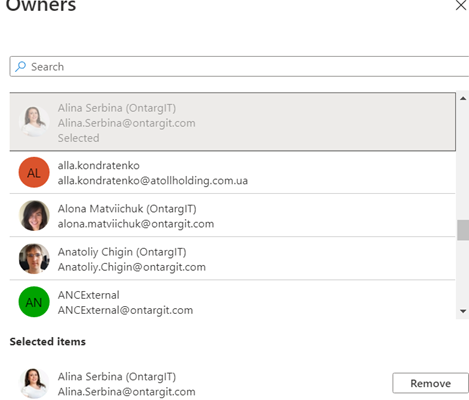Click the Search owners input field
Image resolution: width=469 pixels, height=400 pixels.
239,67
